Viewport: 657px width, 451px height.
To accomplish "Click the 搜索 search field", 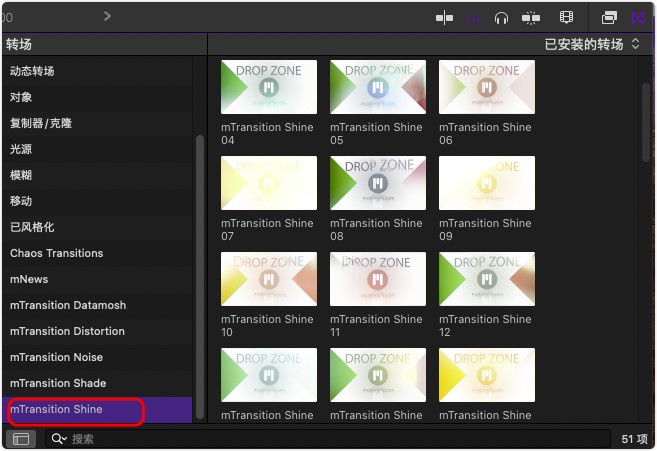I will (327, 439).
